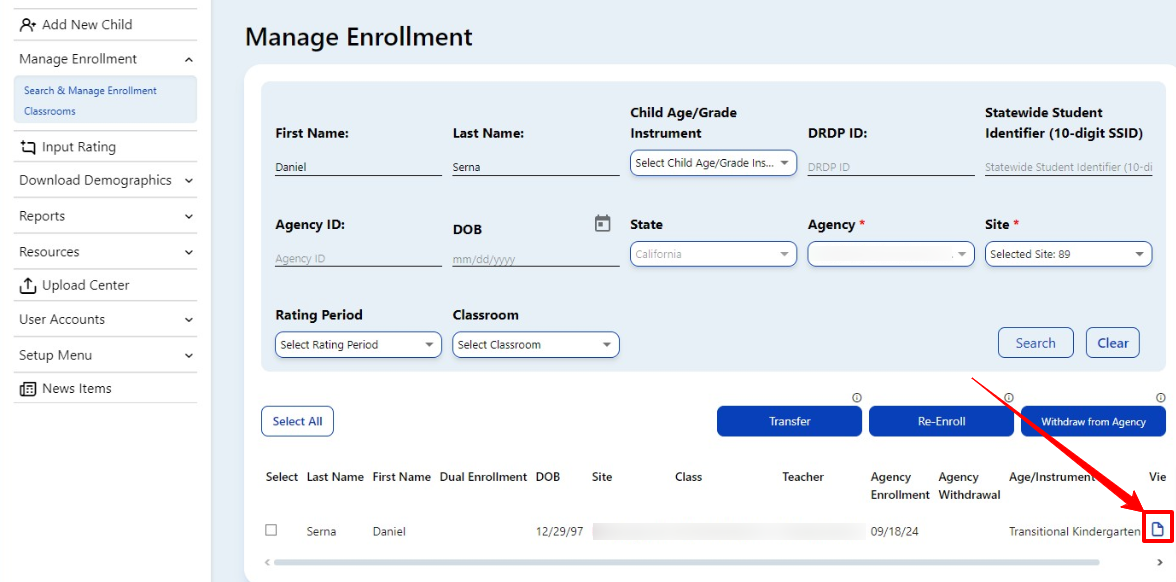Click the News Items newspaper icon
Screen dimensions: 1176x582
(28, 388)
